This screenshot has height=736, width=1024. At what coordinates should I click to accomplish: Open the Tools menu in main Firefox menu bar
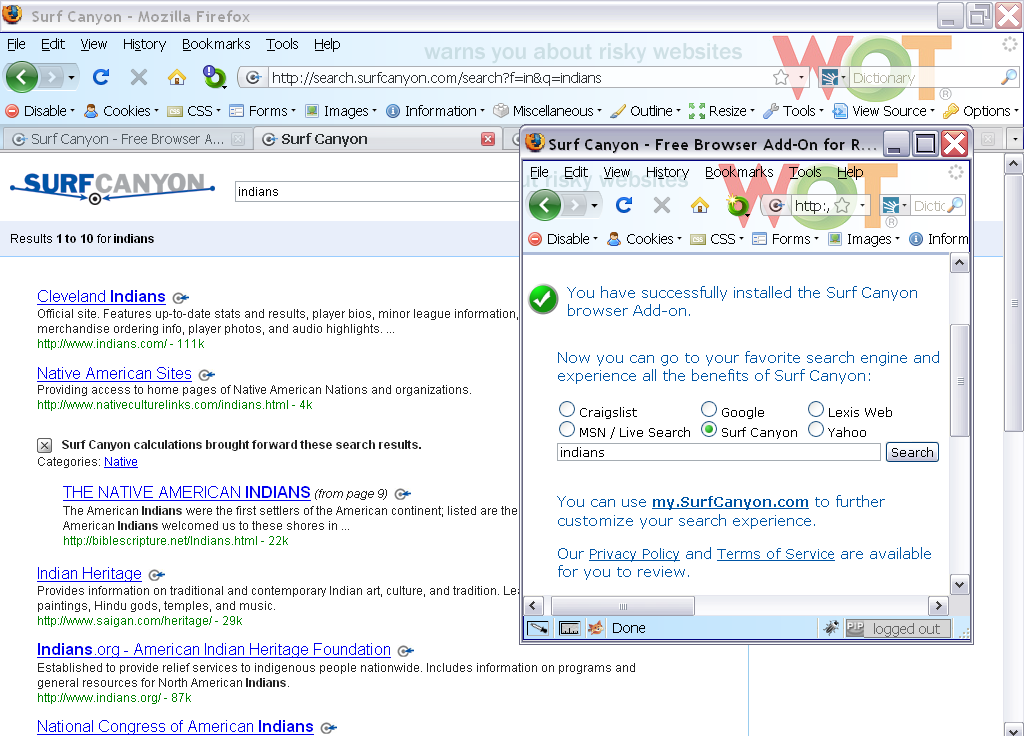pyautogui.click(x=282, y=44)
